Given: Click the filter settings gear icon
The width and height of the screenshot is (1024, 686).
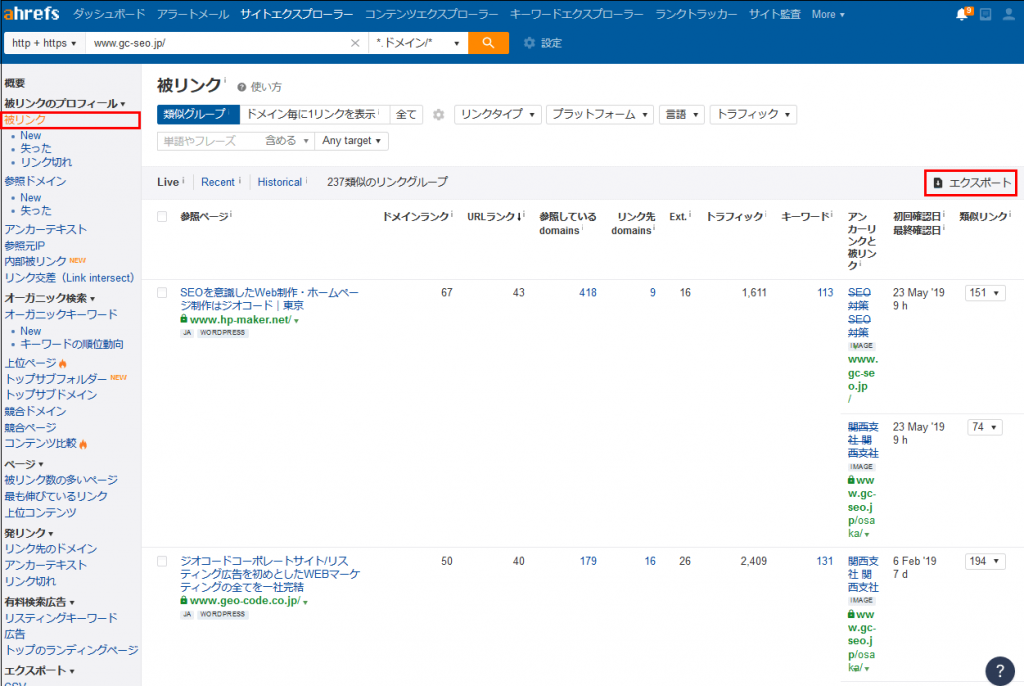Looking at the screenshot, I should pos(438,115).
